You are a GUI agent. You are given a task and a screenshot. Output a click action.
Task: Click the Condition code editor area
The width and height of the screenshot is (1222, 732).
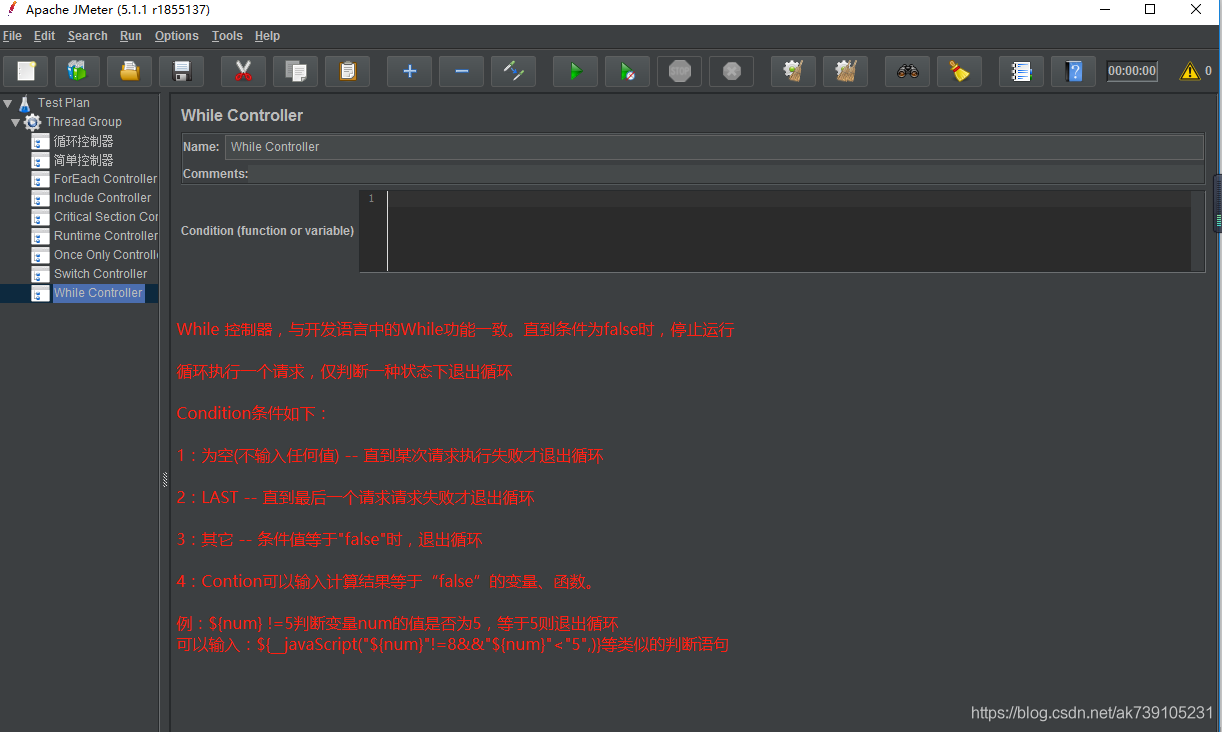789,230
